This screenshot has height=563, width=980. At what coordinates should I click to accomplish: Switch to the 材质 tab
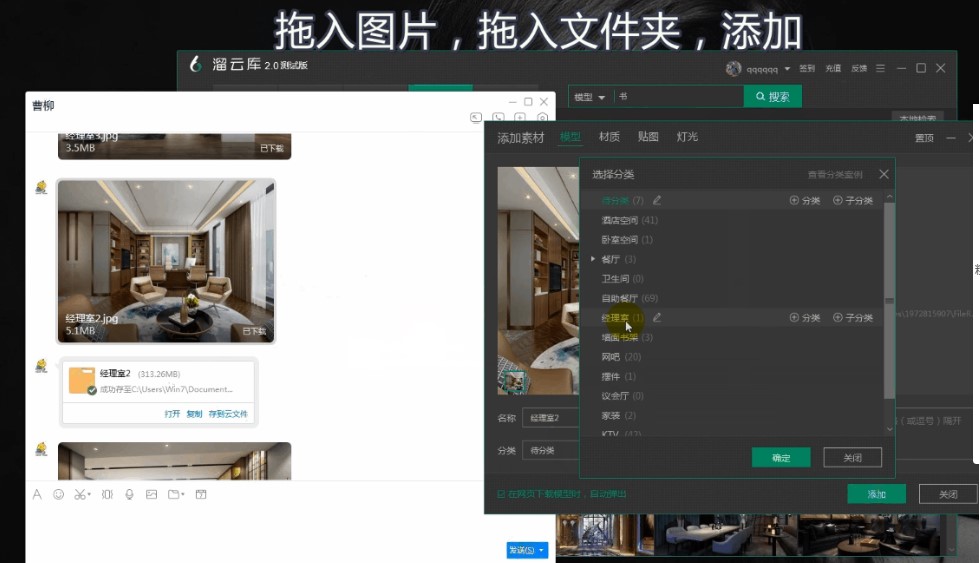[x=609, y=137]
